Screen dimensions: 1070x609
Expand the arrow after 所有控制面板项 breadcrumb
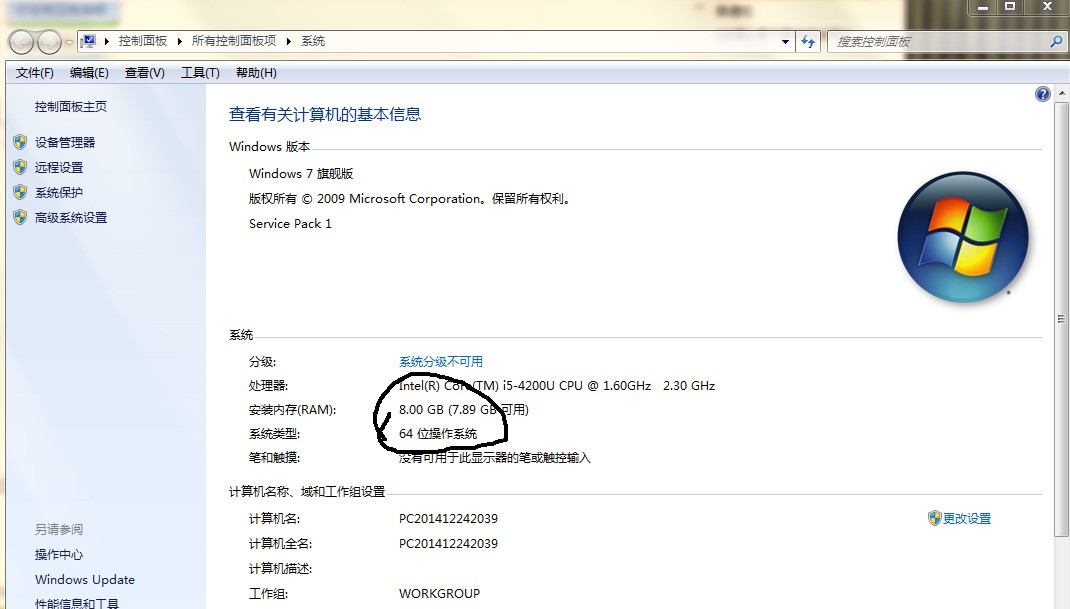point(289,41)
